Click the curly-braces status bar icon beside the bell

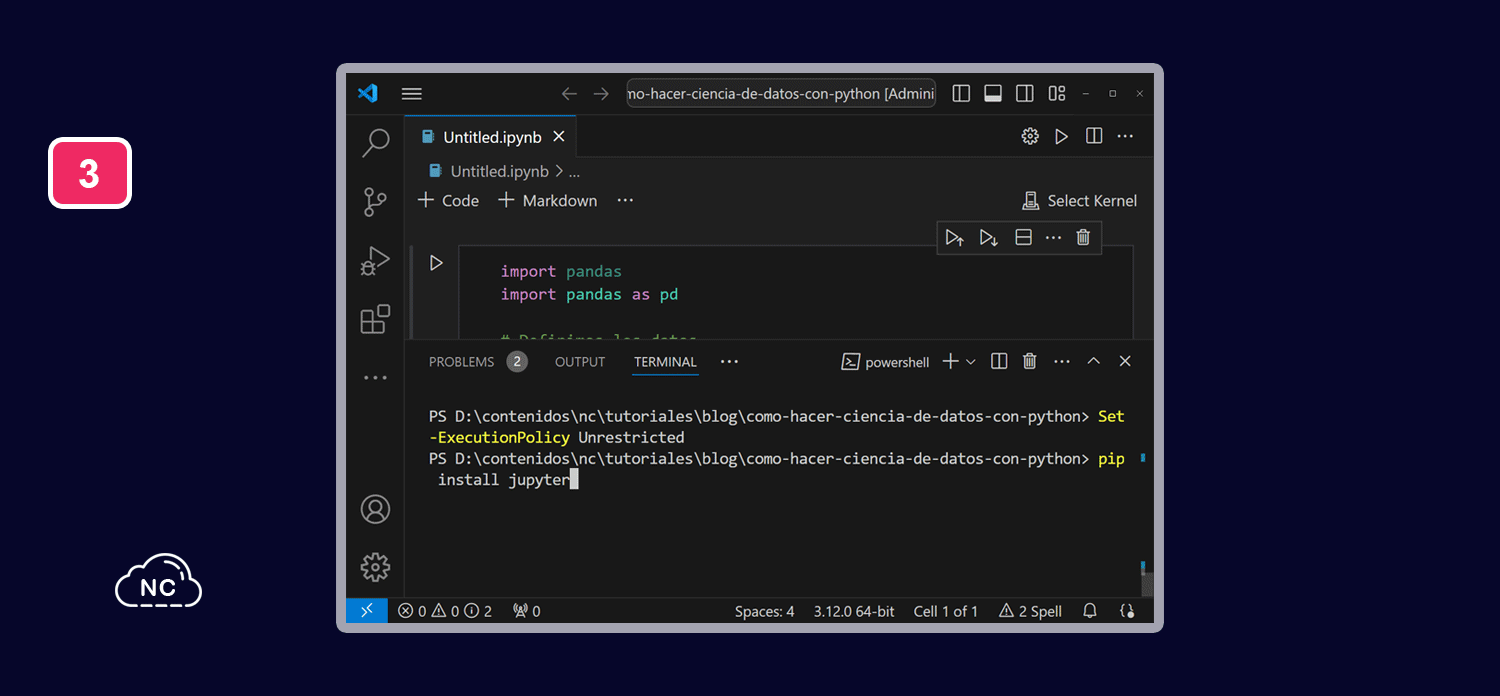[x=1127, y=611]
